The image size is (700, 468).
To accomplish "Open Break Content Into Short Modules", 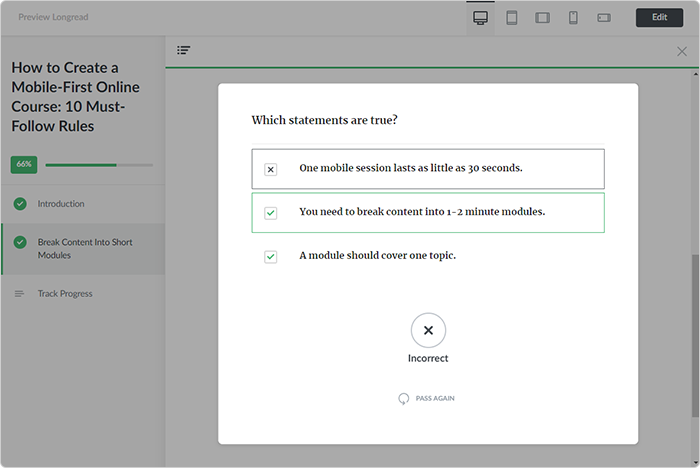I will click(83, 249).
